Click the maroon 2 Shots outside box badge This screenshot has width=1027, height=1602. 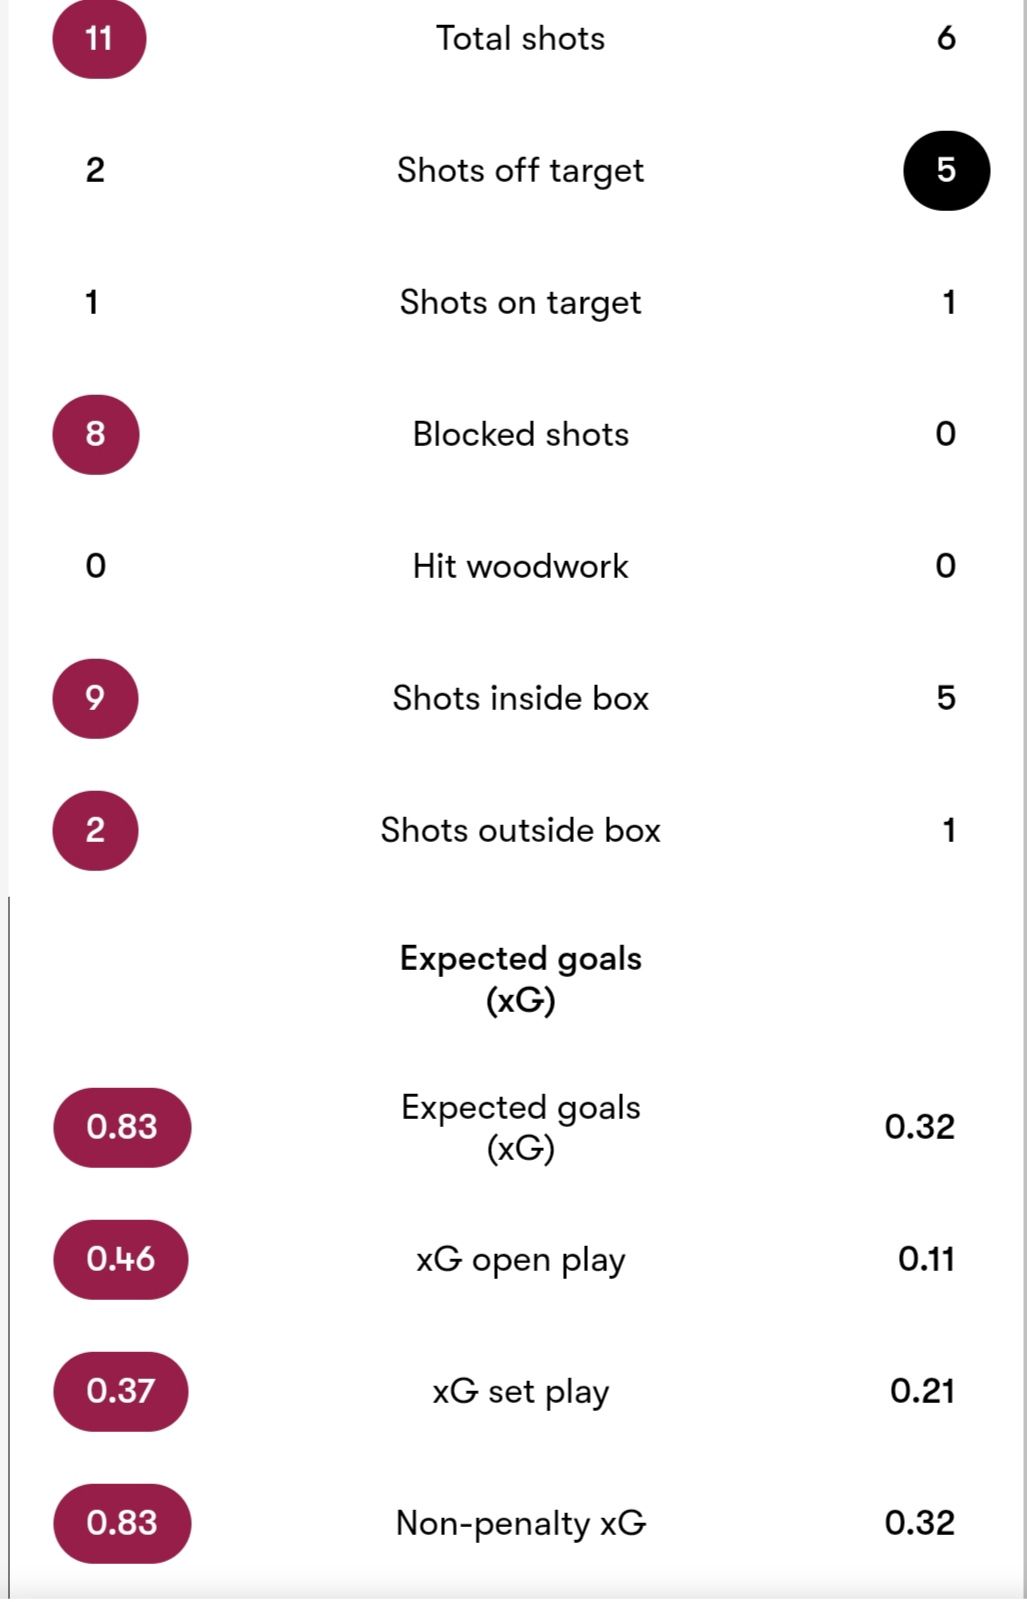(x=95, y=830)
